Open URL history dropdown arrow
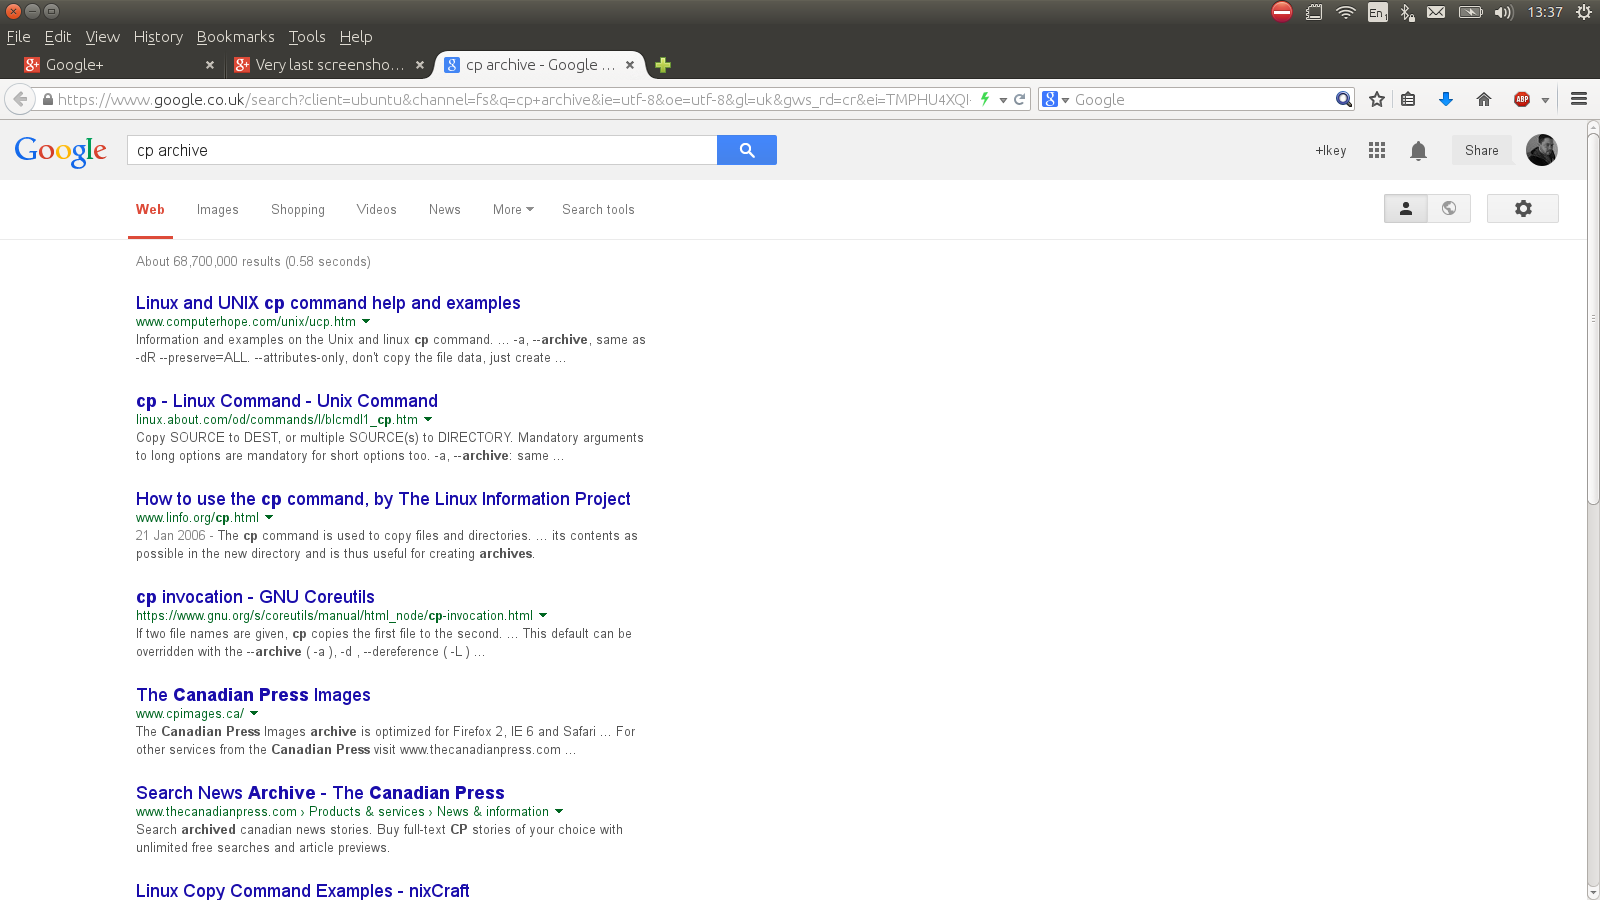Image resolution: width=1600 pixels, height=900 pixels. 1003,100
